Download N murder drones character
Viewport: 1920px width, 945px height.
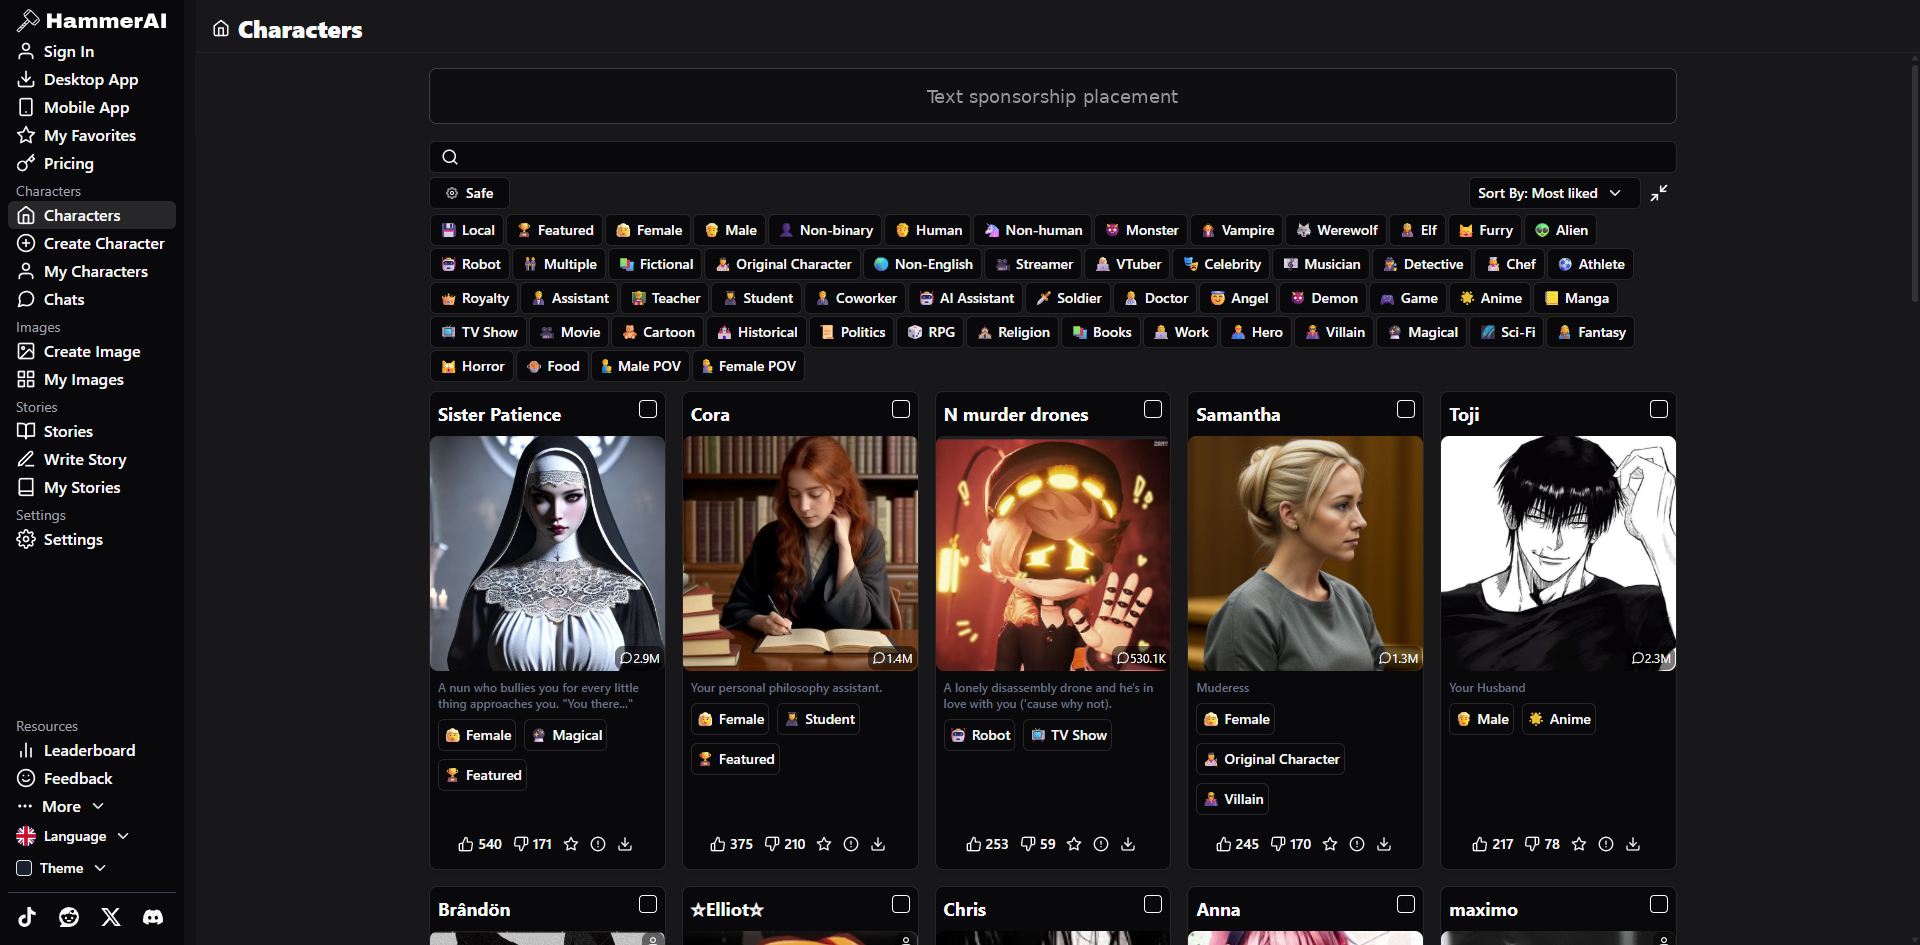(x=1128, y=844)
